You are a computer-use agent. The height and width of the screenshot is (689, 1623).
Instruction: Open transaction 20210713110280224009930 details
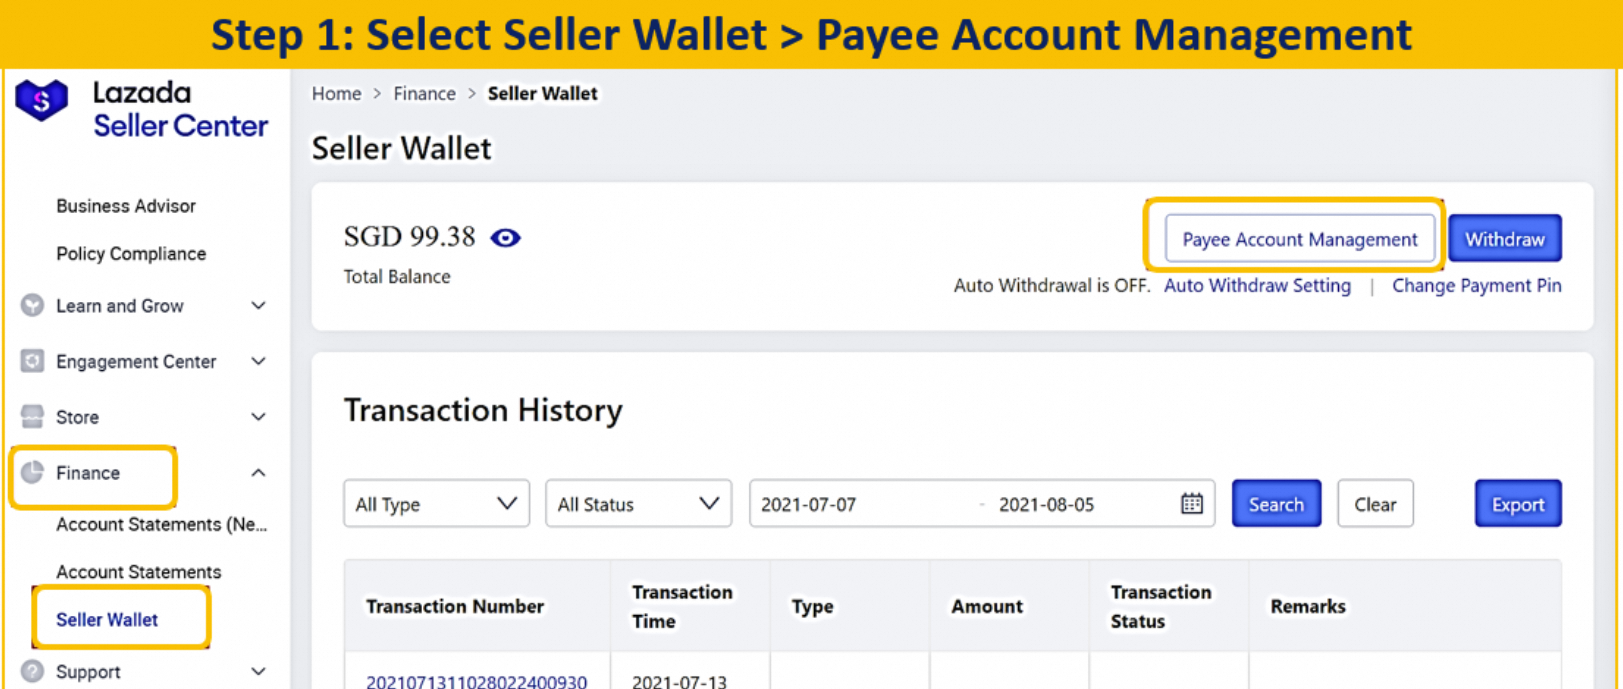(474, 681)
